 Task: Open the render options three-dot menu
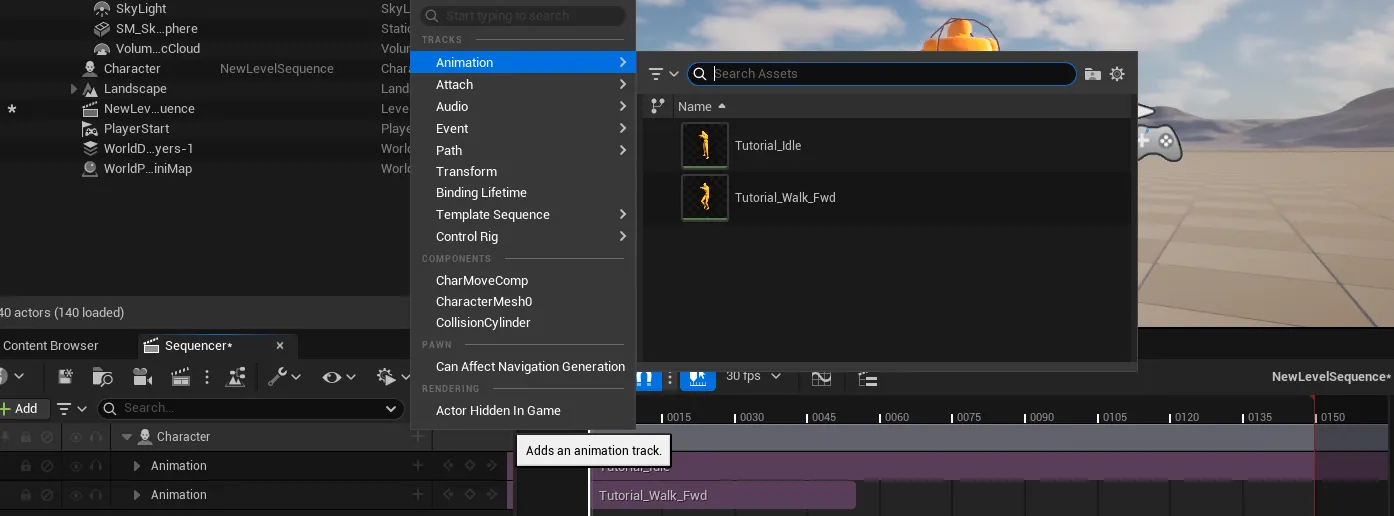point(207,377)
